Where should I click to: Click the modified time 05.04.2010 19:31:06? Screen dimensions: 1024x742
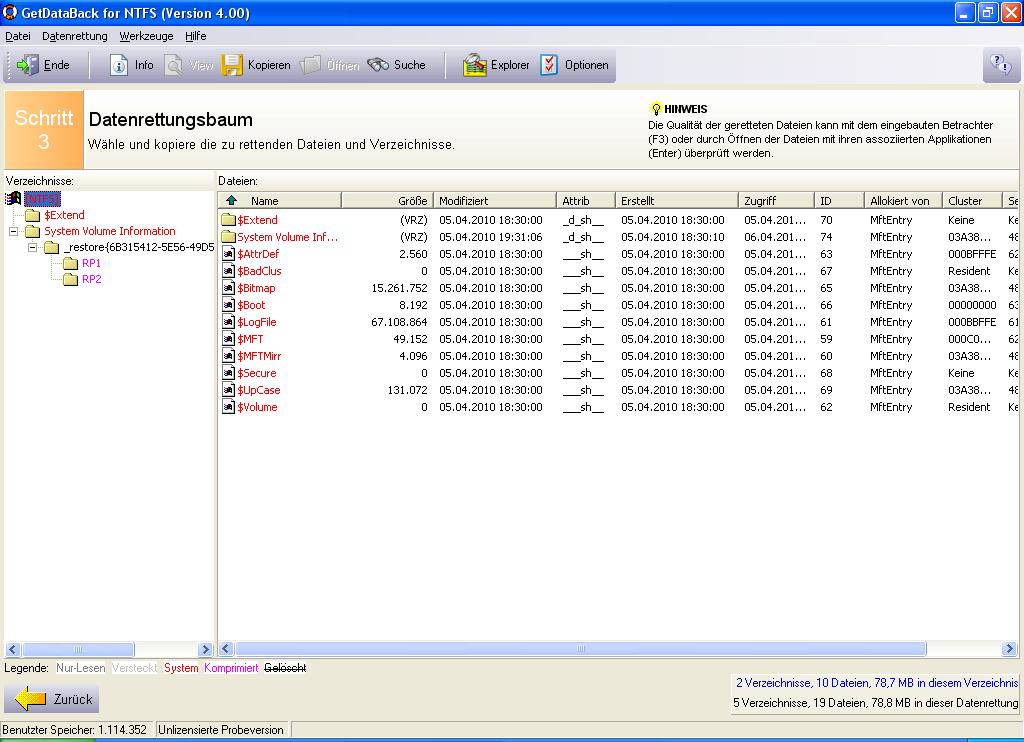(x=490, y=237)
